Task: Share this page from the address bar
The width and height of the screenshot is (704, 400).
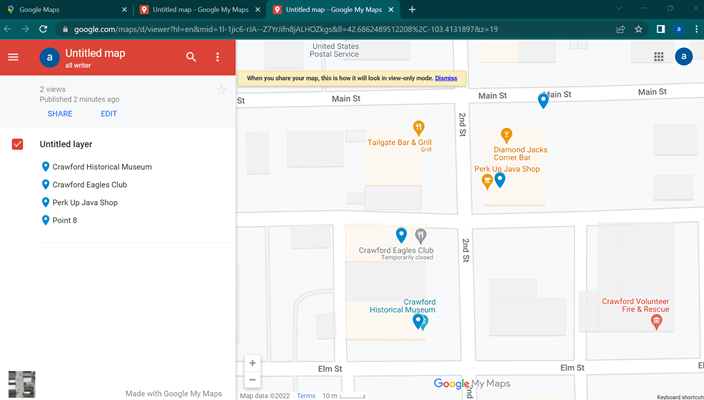Action: [620, 29]
